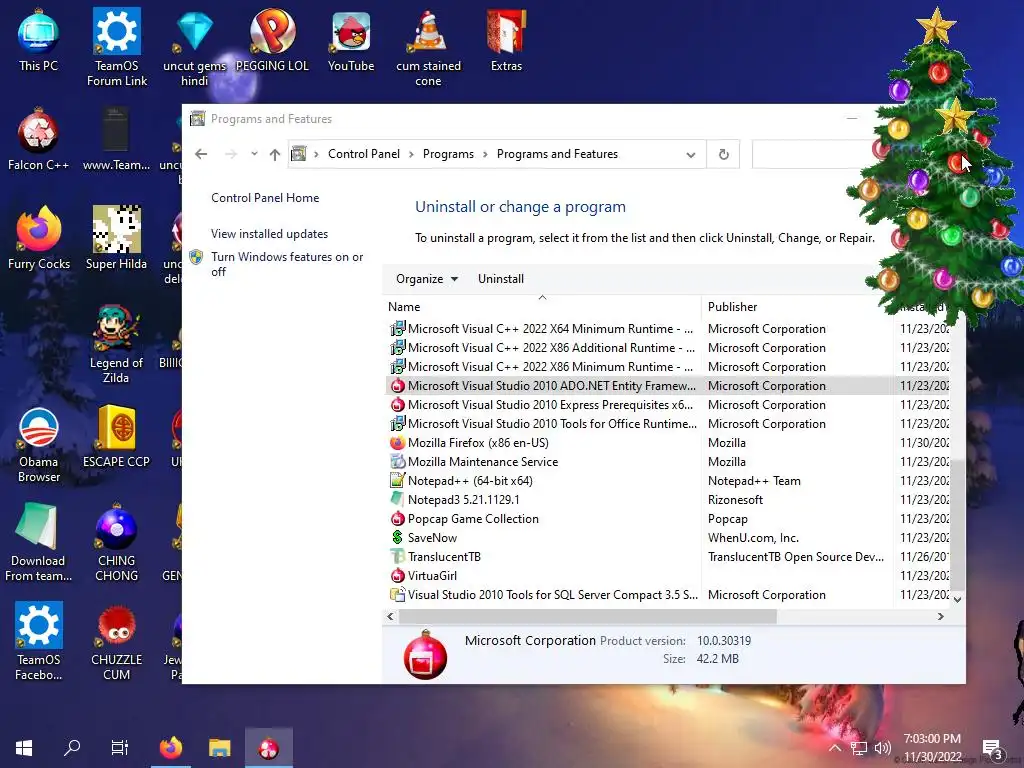This screenshot has height=768, width=1024.
Task: Select Microsoft Visual C++ 2022 X86 Additional Runtime
Action: click(x=668, y=347)
